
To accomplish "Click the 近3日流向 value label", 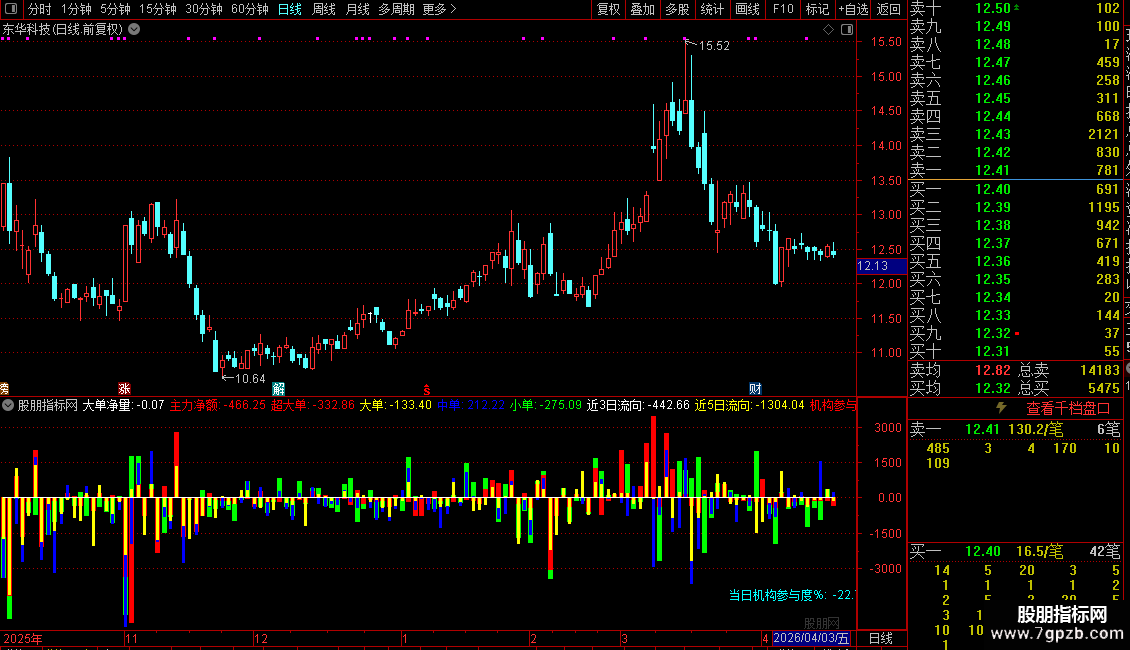I will pyautogui.click(x=638, y=405).
